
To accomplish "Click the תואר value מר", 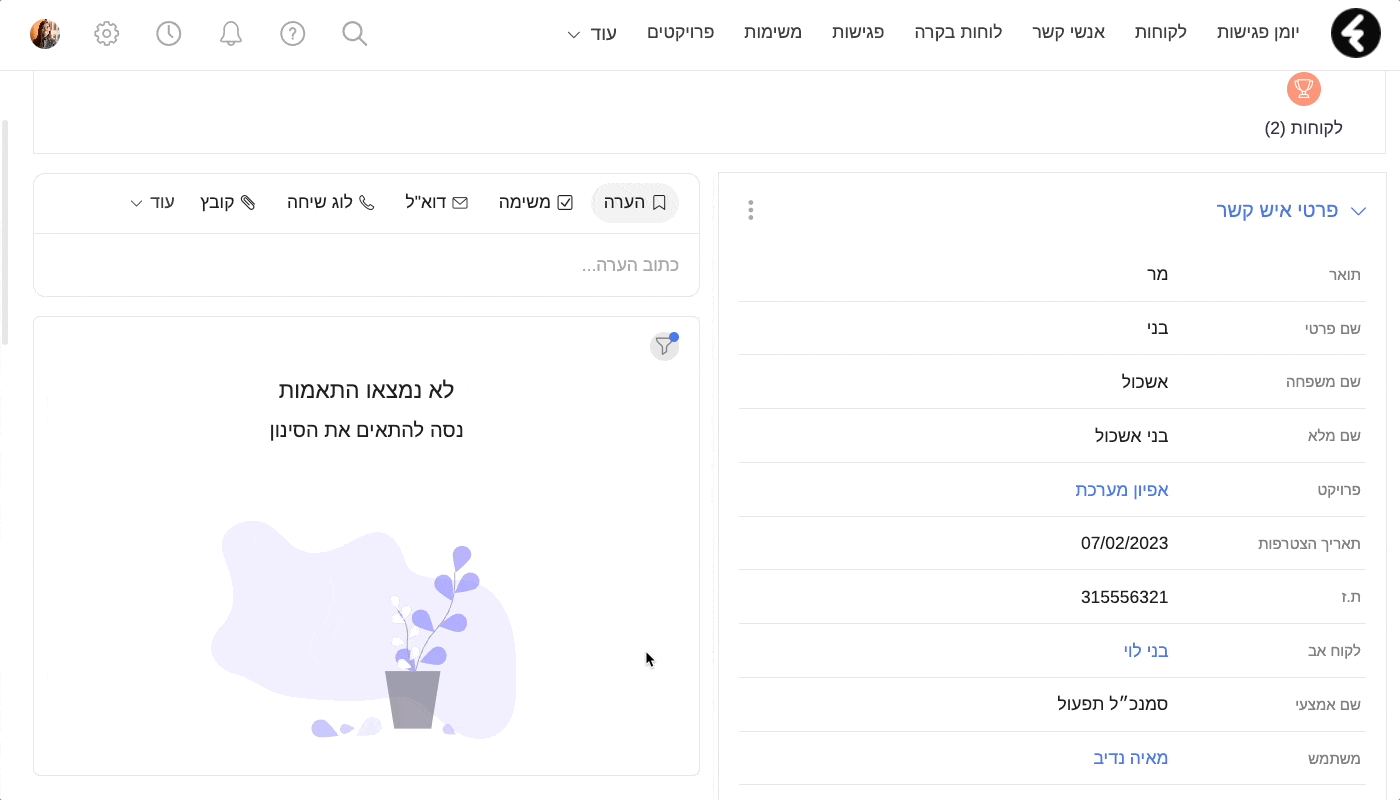I will click(1157, 274).
